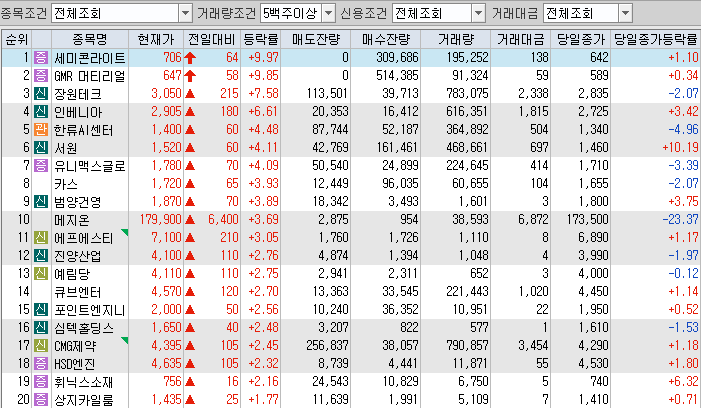Click the 증 badge next to 세미콘라이트
The height and width of the screenshot is (408, 701).
tap(41, 58)
